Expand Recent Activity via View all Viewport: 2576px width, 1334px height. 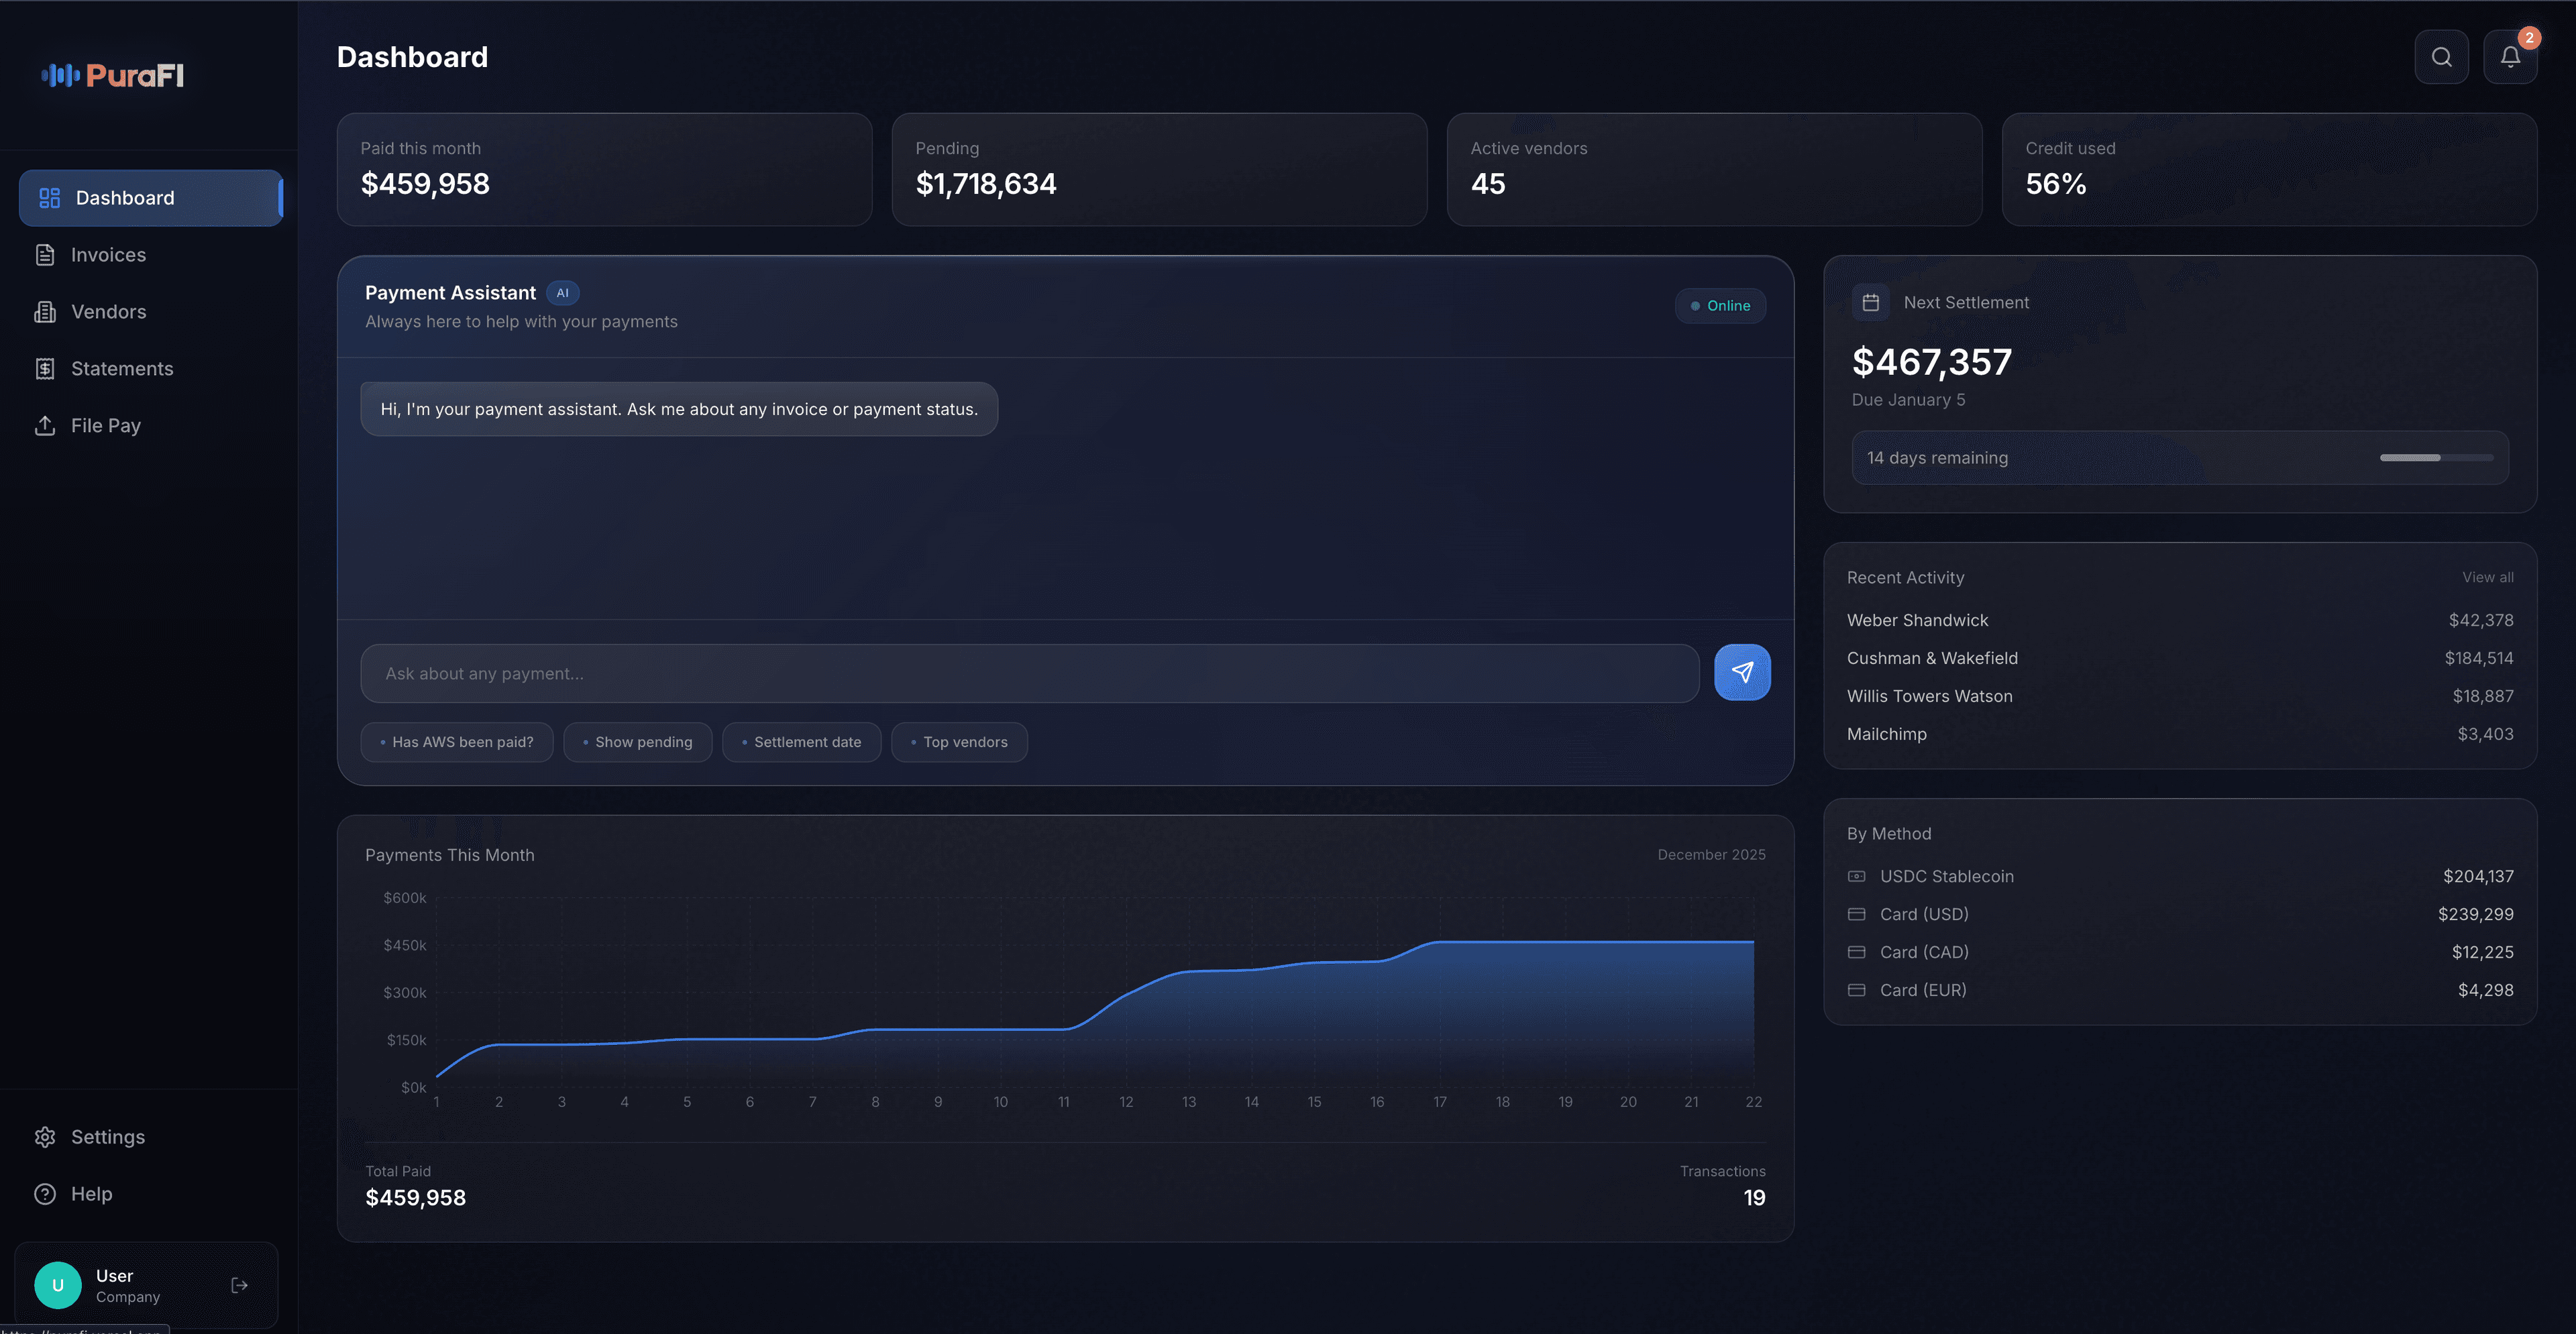(2488, 577)
